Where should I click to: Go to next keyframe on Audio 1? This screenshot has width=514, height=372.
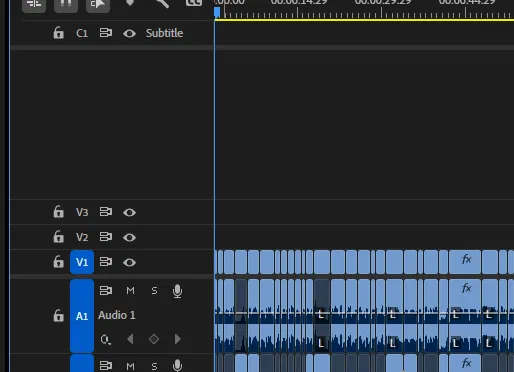178,339
